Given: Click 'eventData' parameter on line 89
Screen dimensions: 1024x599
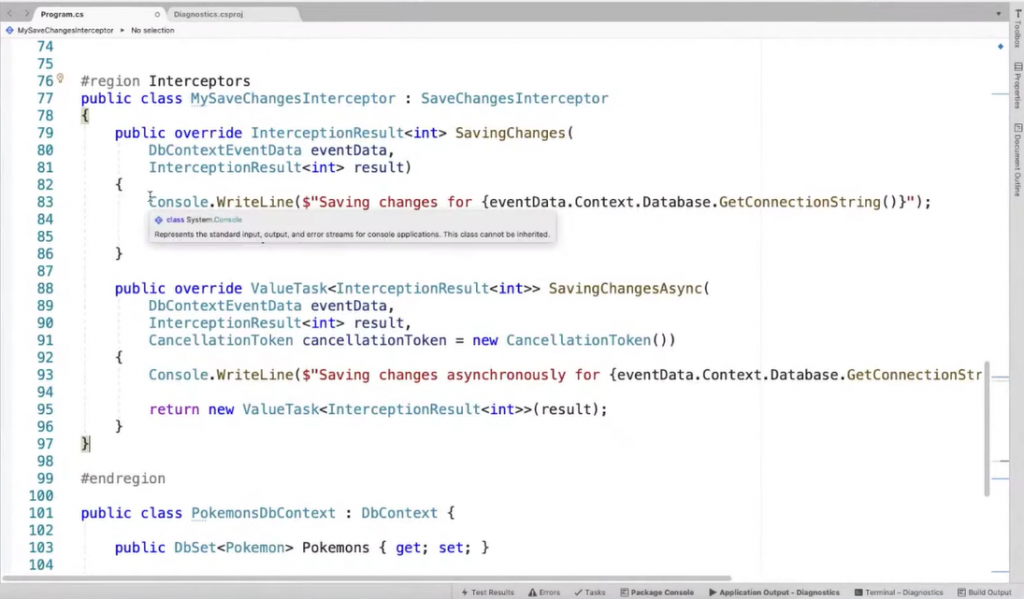Looking at the screenshot, I should 349,306.
